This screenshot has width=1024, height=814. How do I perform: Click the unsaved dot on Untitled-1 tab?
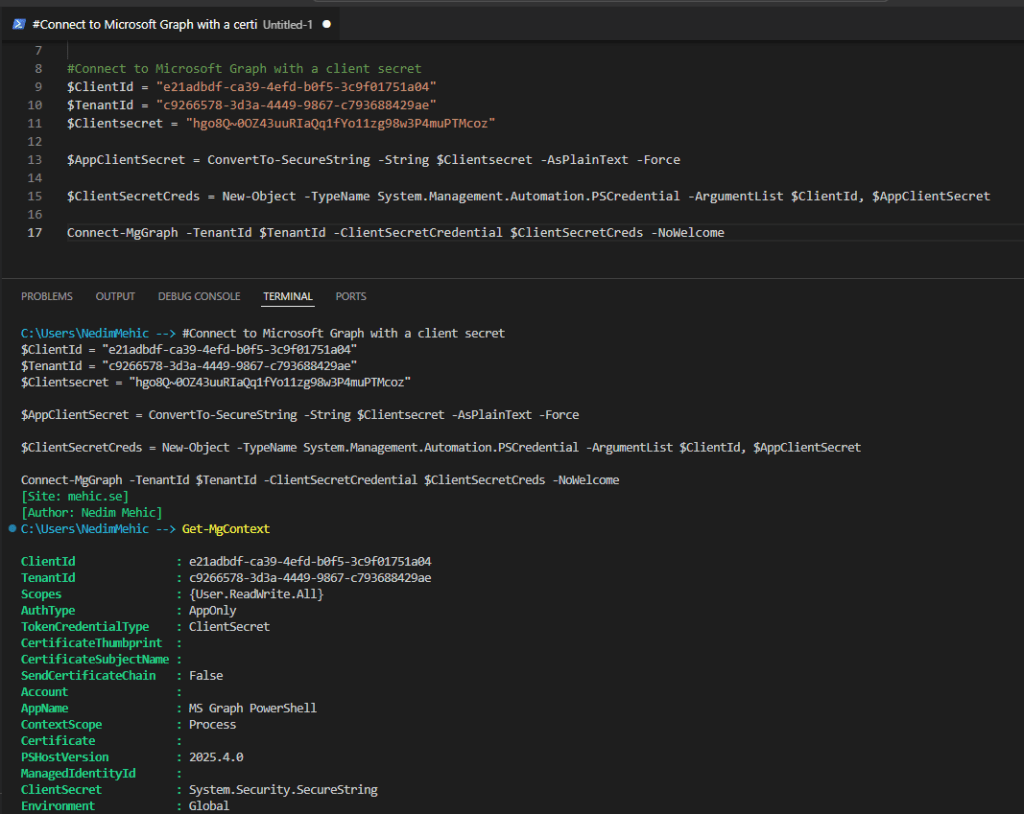pyautogui.click(x=327, y=23)
